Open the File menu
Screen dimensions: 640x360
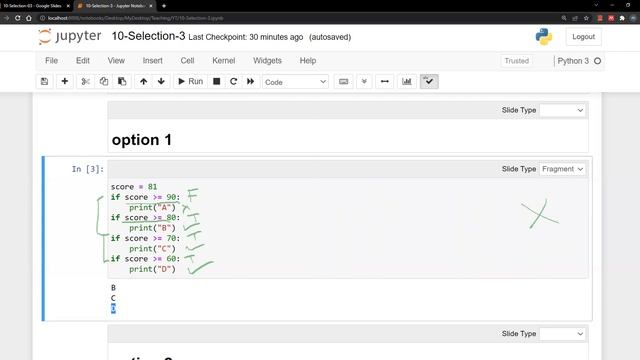tap(51, 60)
